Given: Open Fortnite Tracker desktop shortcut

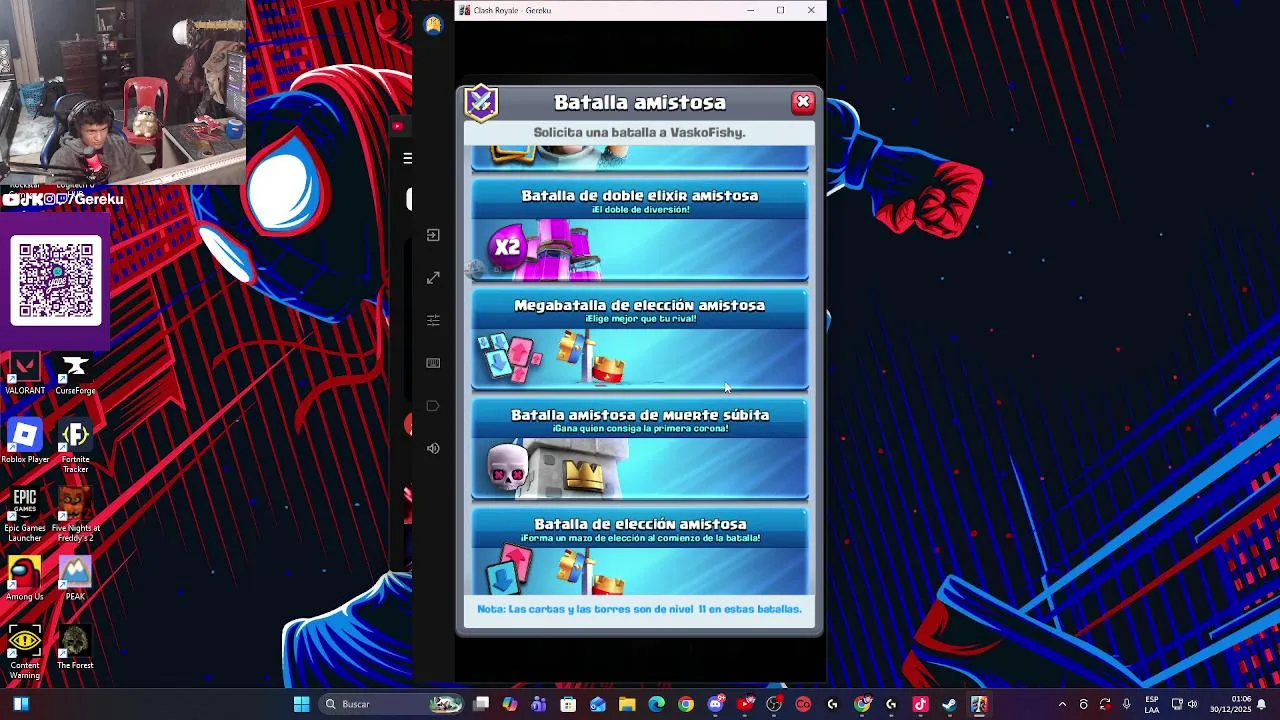Looking at the screenshot, I should coord(75,447).
